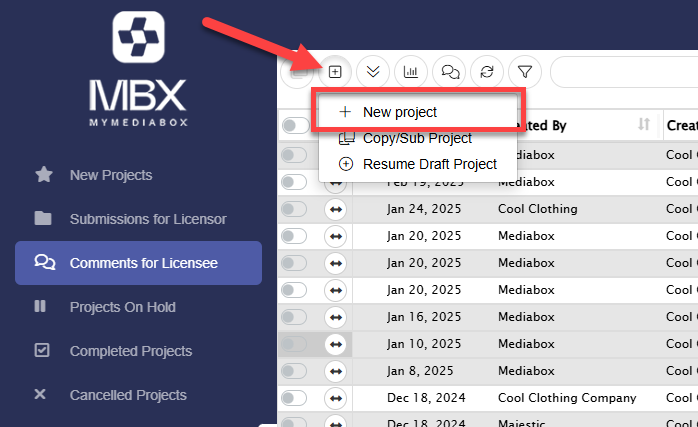
Task: Click the MBX MyMediaBox logo
Action: 138,69
